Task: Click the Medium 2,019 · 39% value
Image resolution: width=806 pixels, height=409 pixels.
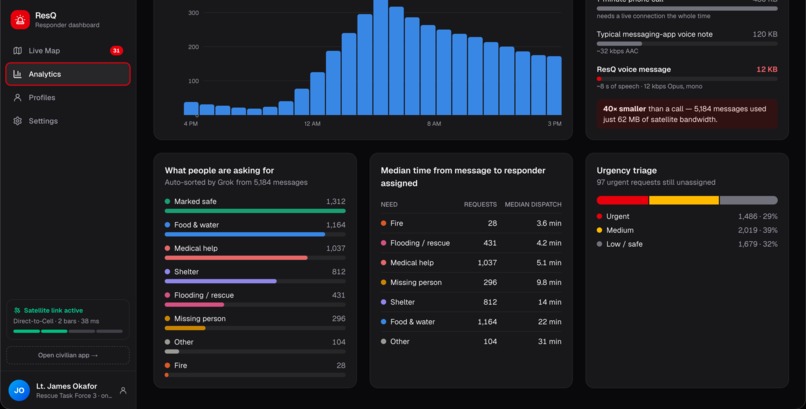Action: (x=758, y=230)
